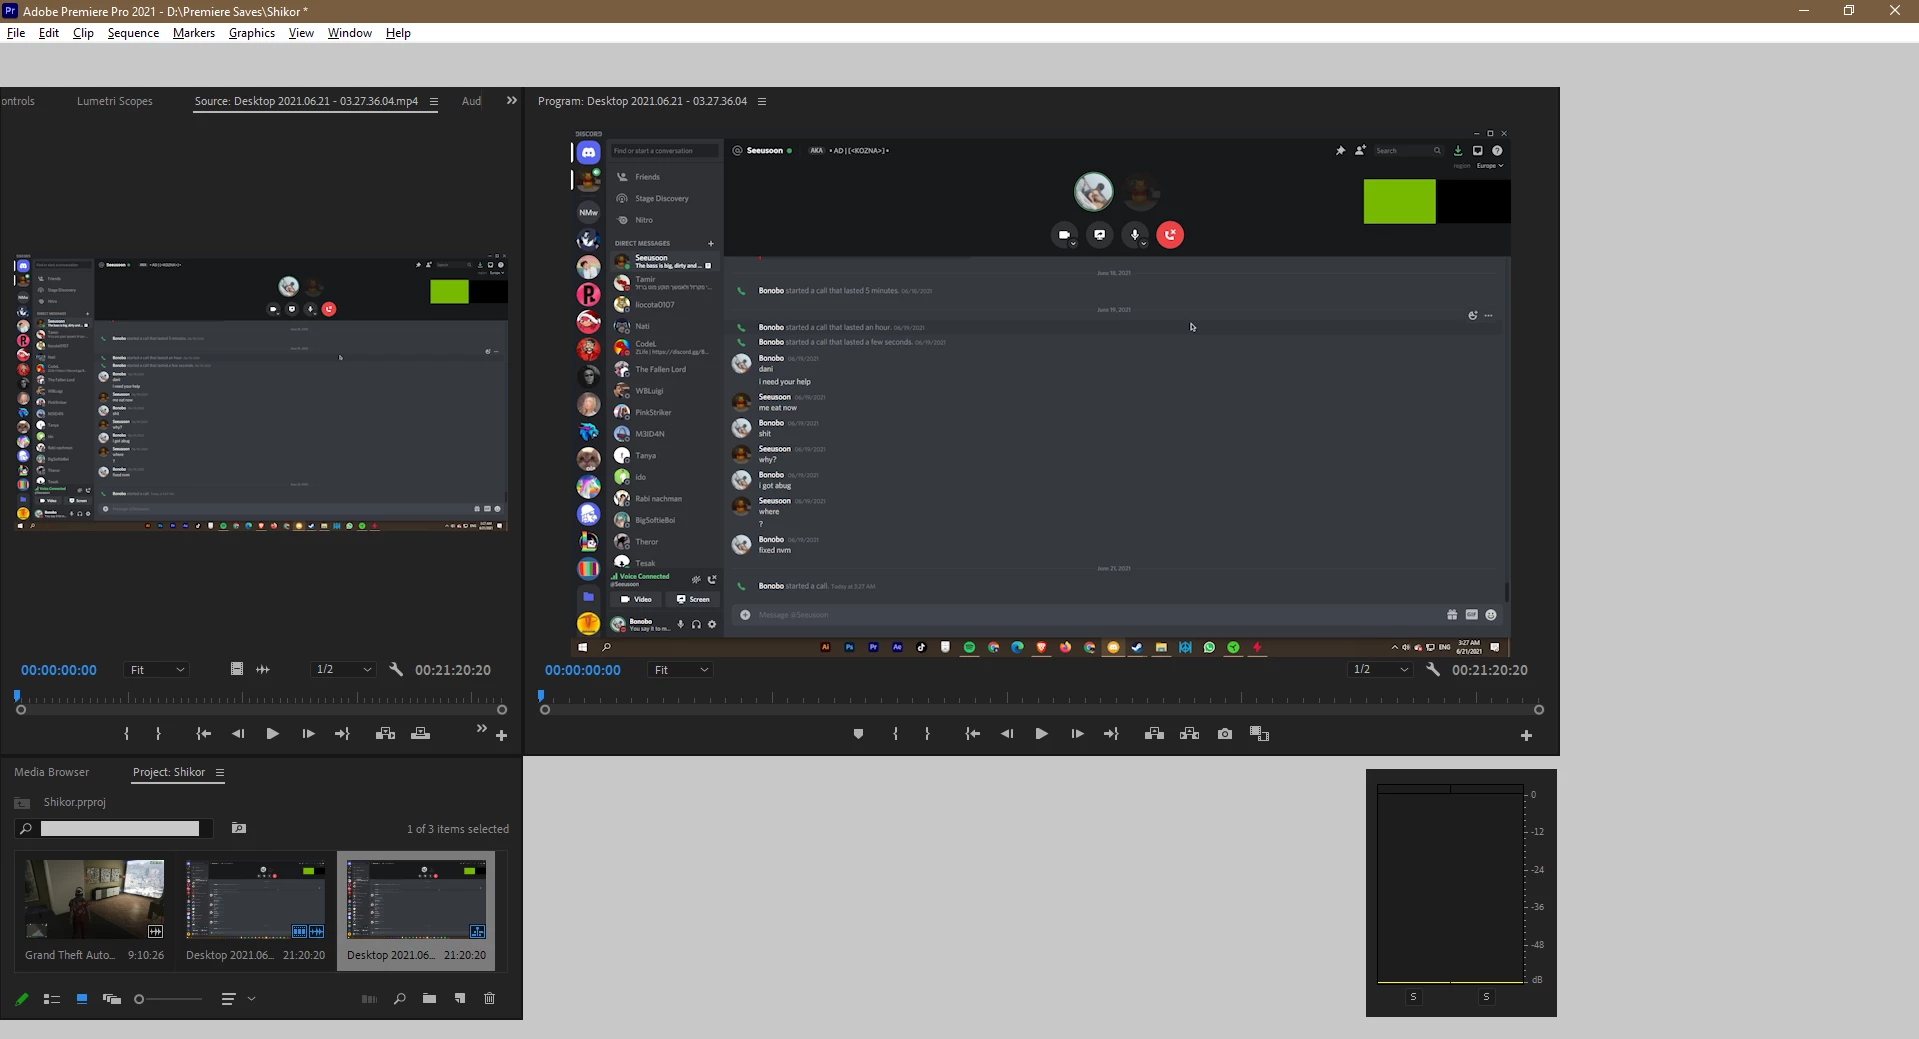The height and width of the screenshot is (1039, 1919).
Task: Step back one frame in Program monitor
Action: [x=1007, y=734]
